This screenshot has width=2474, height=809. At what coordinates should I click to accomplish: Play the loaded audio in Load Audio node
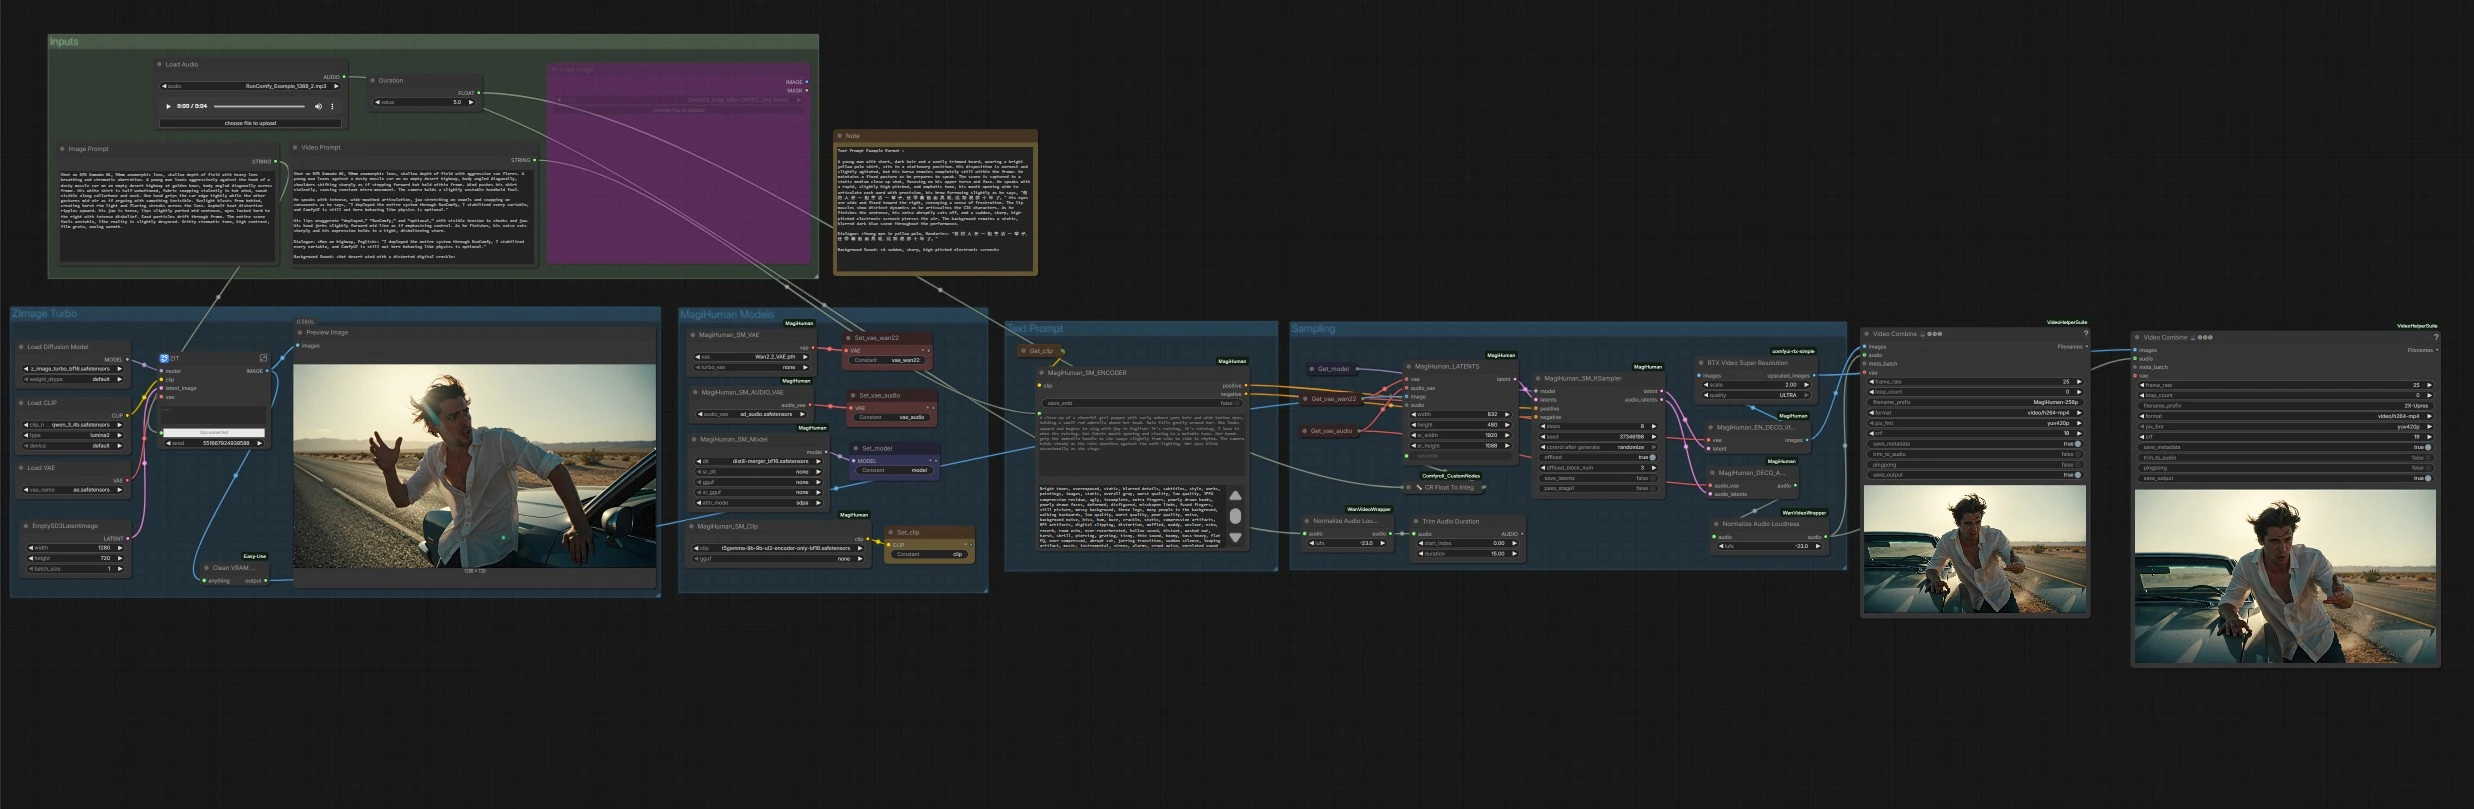[168, 106]
